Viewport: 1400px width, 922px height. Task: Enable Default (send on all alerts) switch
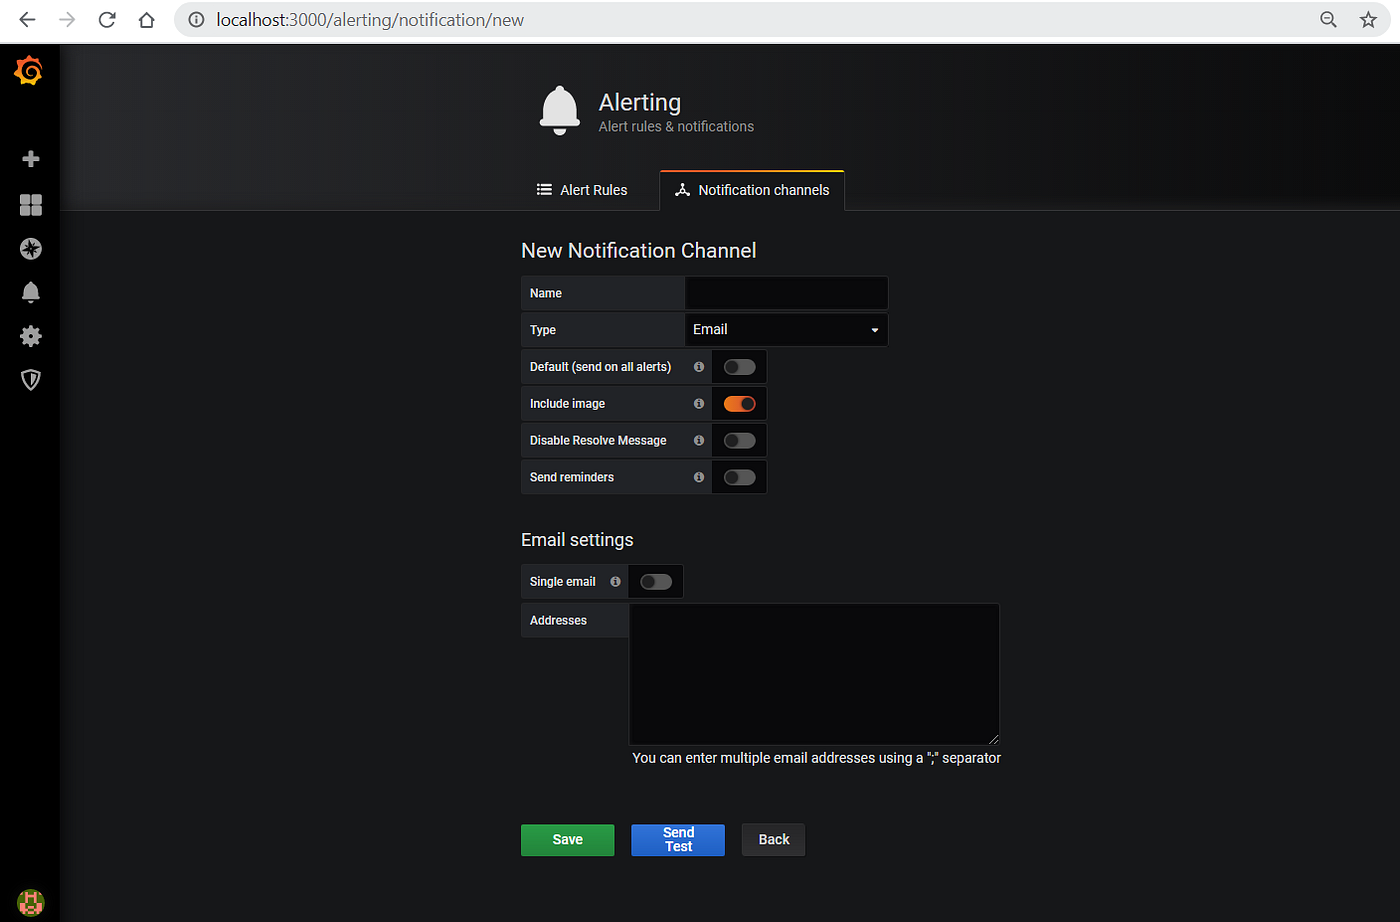740,367
